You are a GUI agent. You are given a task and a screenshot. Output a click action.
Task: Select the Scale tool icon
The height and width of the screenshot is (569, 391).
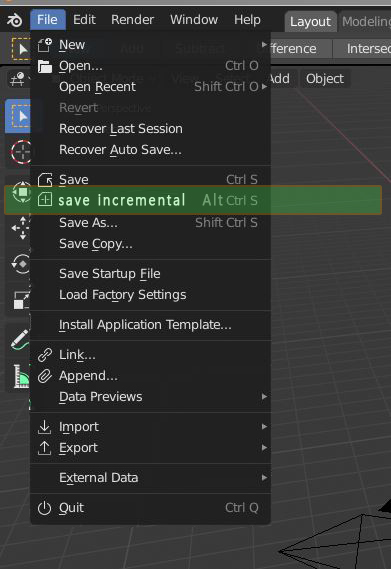coord(21,300)
